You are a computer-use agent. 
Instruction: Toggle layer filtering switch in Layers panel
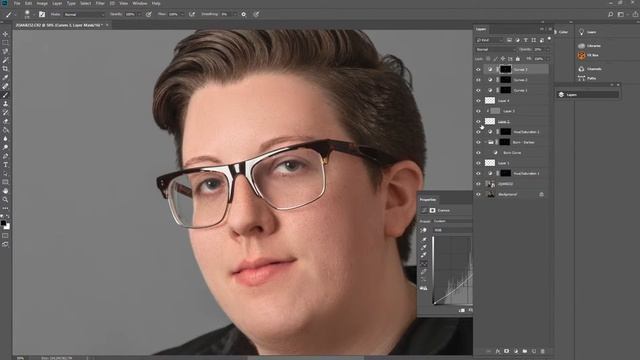[549, 39]
